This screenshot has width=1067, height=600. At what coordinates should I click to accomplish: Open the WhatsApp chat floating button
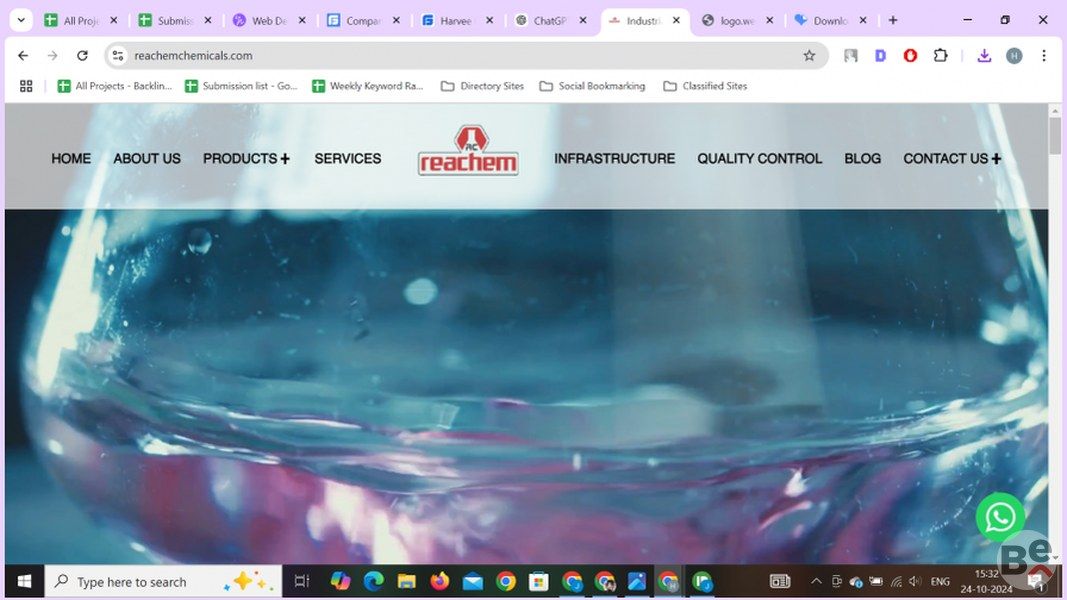[x=1000, y=517]
